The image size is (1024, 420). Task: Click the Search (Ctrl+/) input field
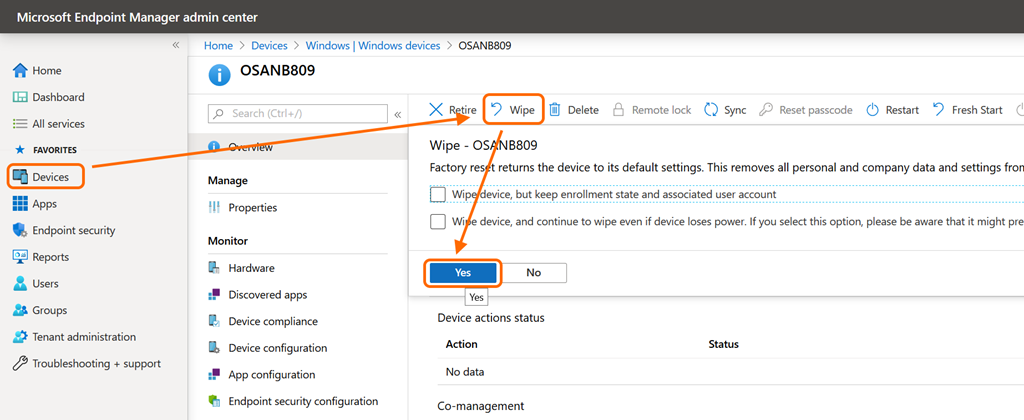pyautogui.click(x=297, y=114)
